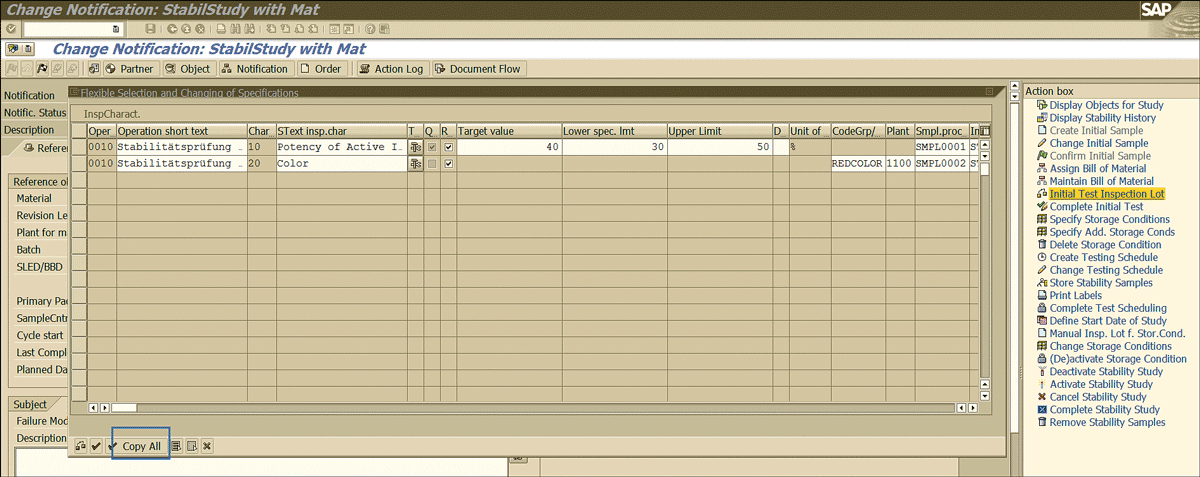The width and height of the screenshot is (1200, 477).
Task: Click the horizontal scroll left arrow under table
Action: point(93,407)
